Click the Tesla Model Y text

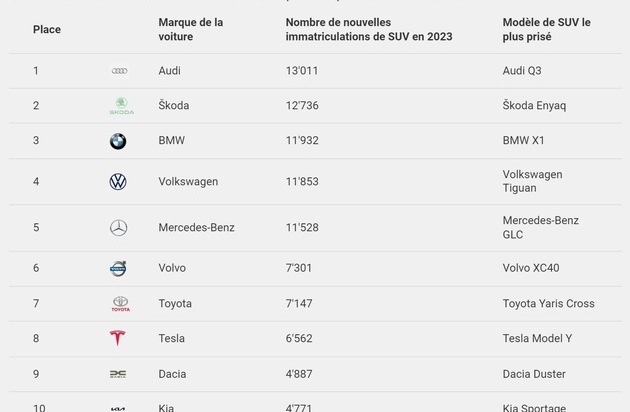(x=537, y=339)
